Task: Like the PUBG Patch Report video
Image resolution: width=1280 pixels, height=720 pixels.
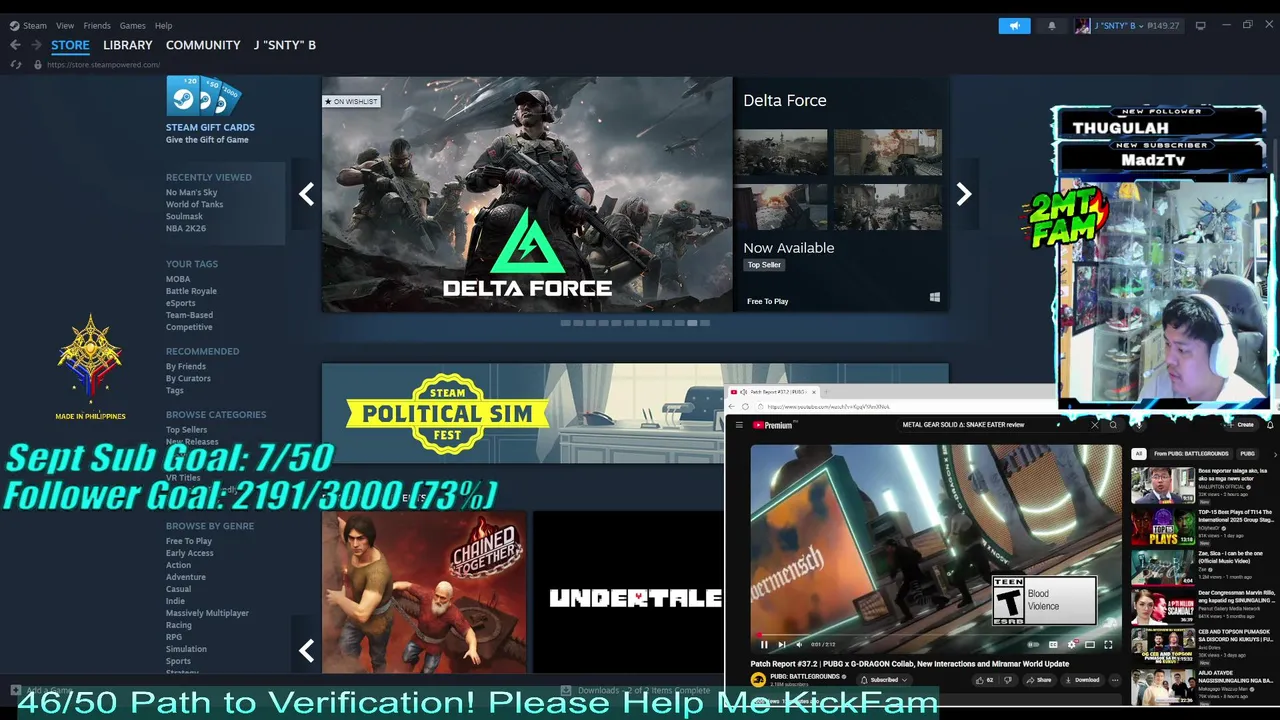Action: tap(986, 680)
